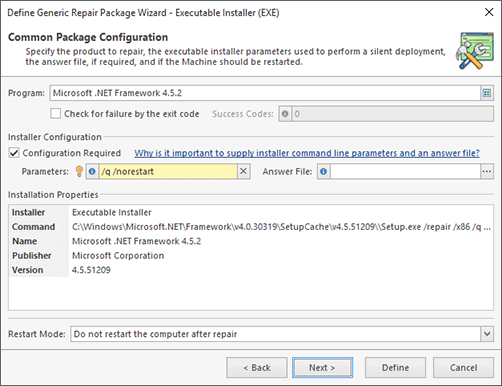The image size is (502, 386).
Task: Click the Parameters input field
Action: pyautogui.click(x=168, y=171)
